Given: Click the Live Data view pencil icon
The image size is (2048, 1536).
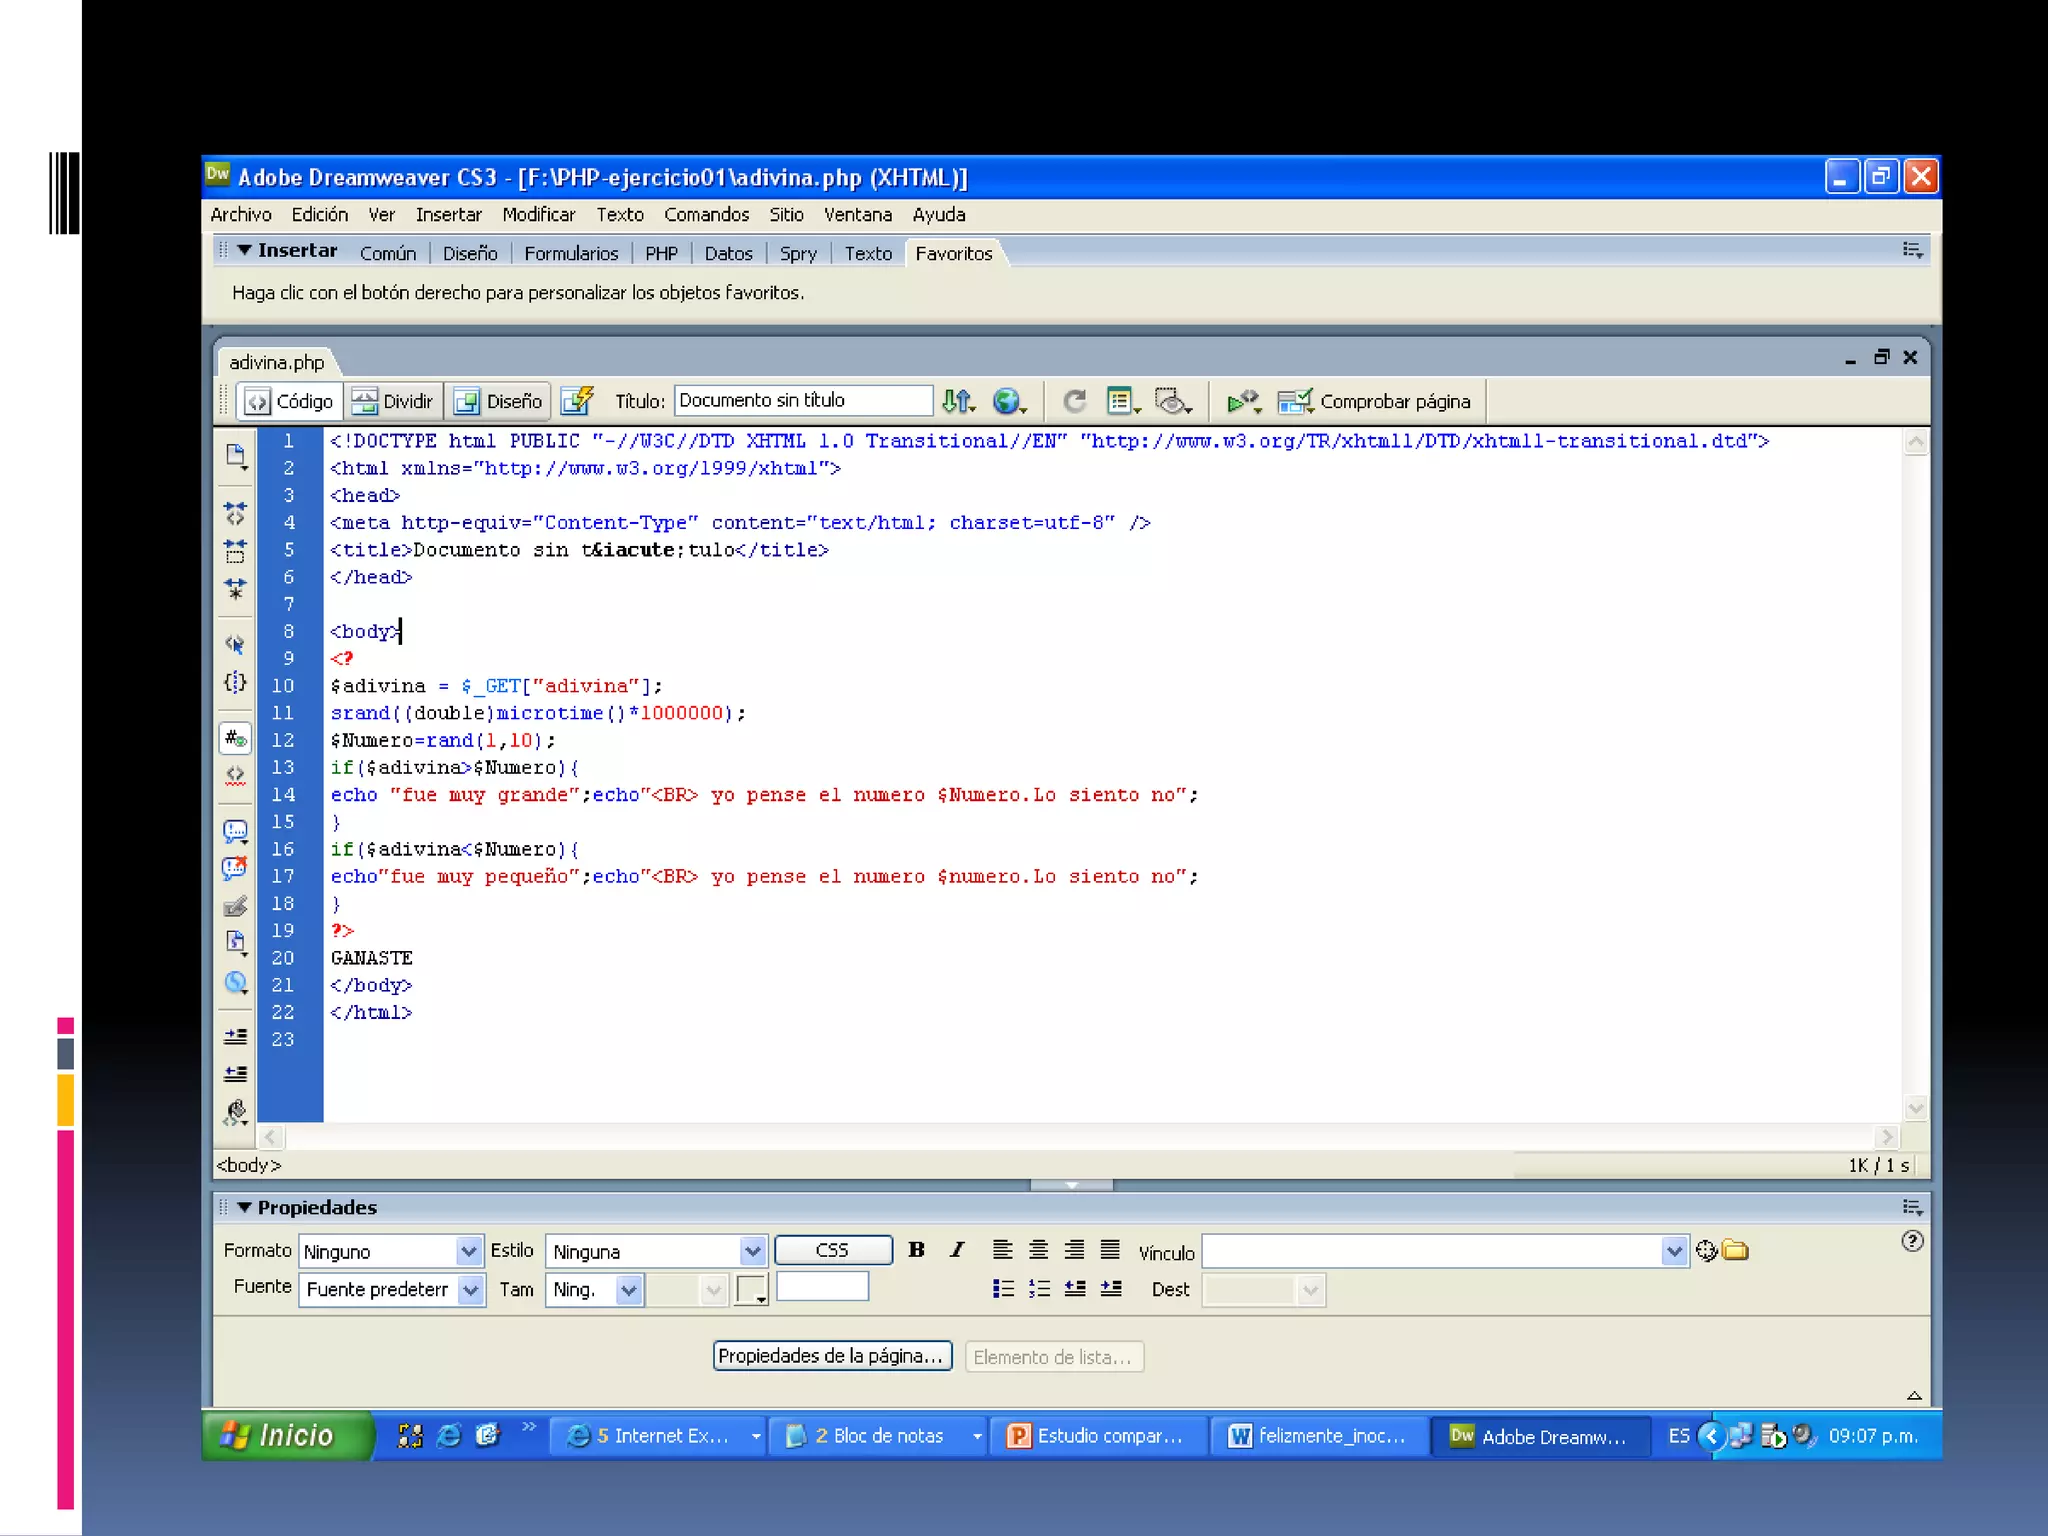Looking at the screenshot, I should (x=577, y=401).
